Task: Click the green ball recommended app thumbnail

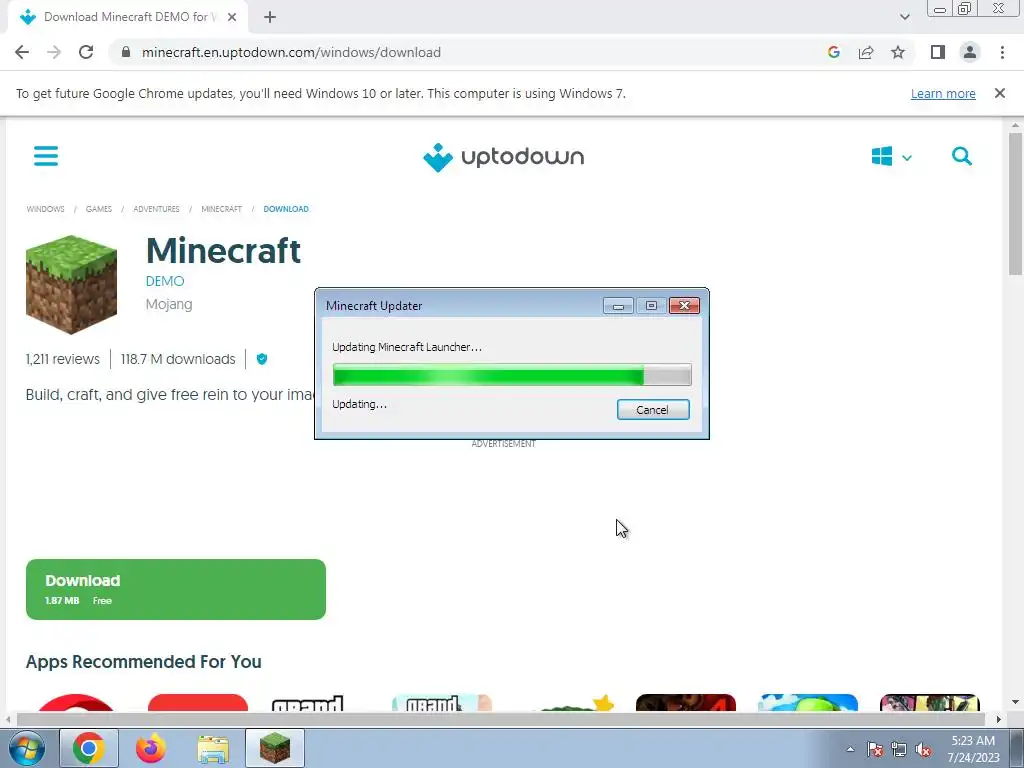Action: (x=808, y=703)
